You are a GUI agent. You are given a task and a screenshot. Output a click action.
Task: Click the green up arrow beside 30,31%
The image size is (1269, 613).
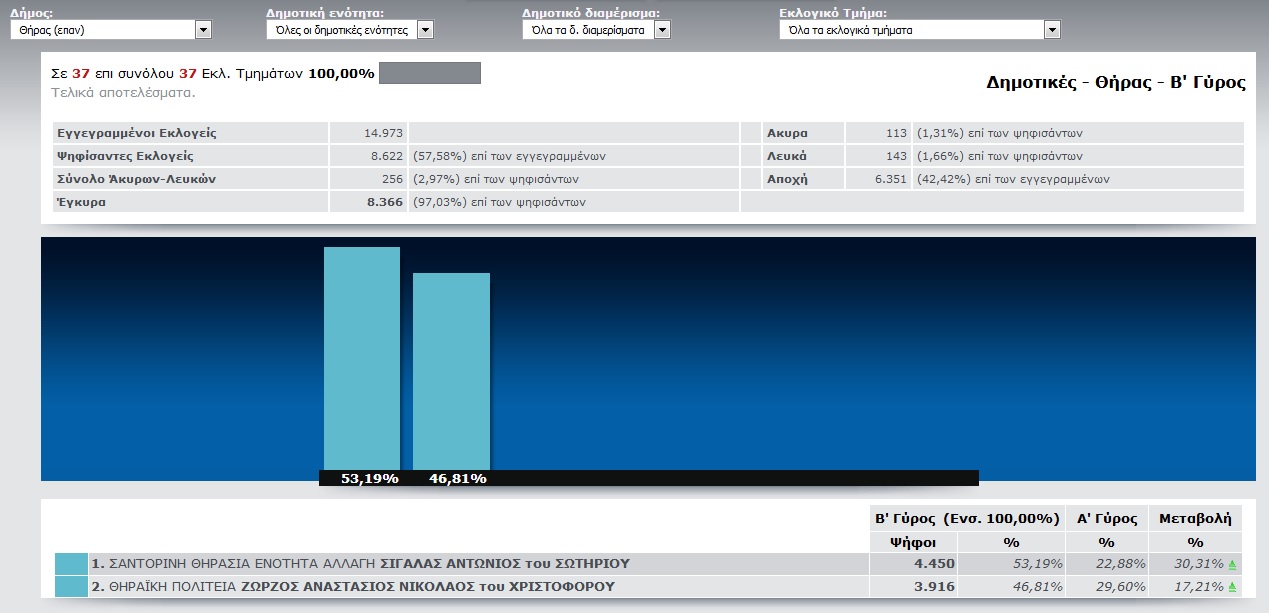tap(1232, 565)
